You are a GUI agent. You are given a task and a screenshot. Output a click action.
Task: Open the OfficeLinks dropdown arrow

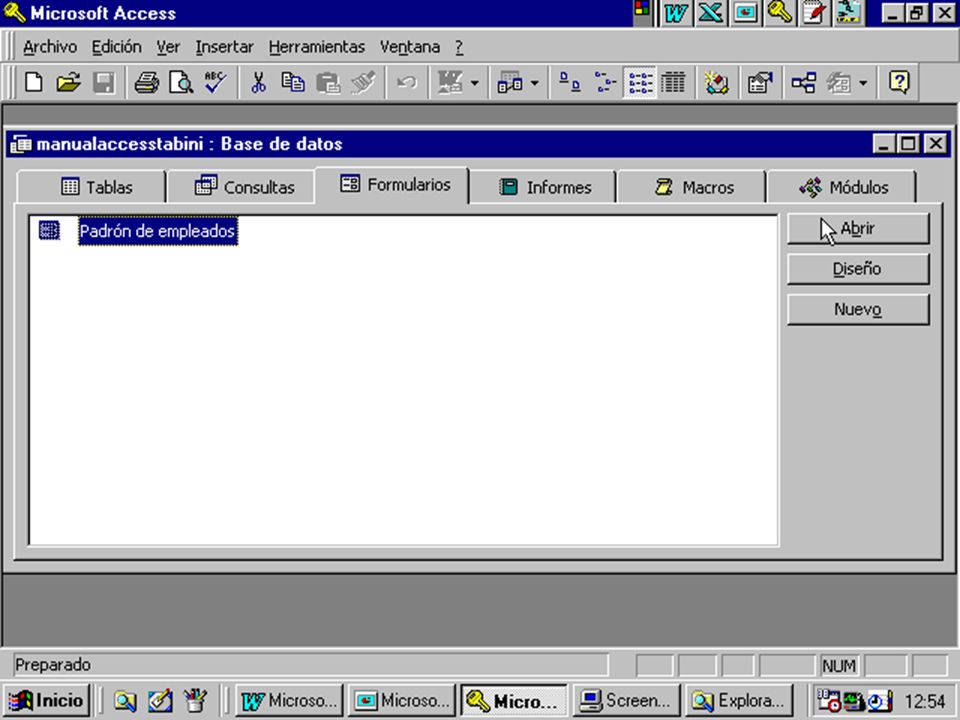point(474,82)
